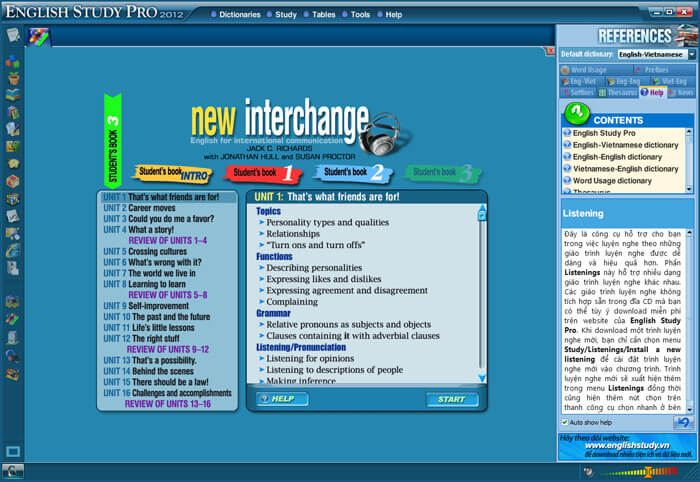Switch to the Prefixes tab

(x=664, y=70)
